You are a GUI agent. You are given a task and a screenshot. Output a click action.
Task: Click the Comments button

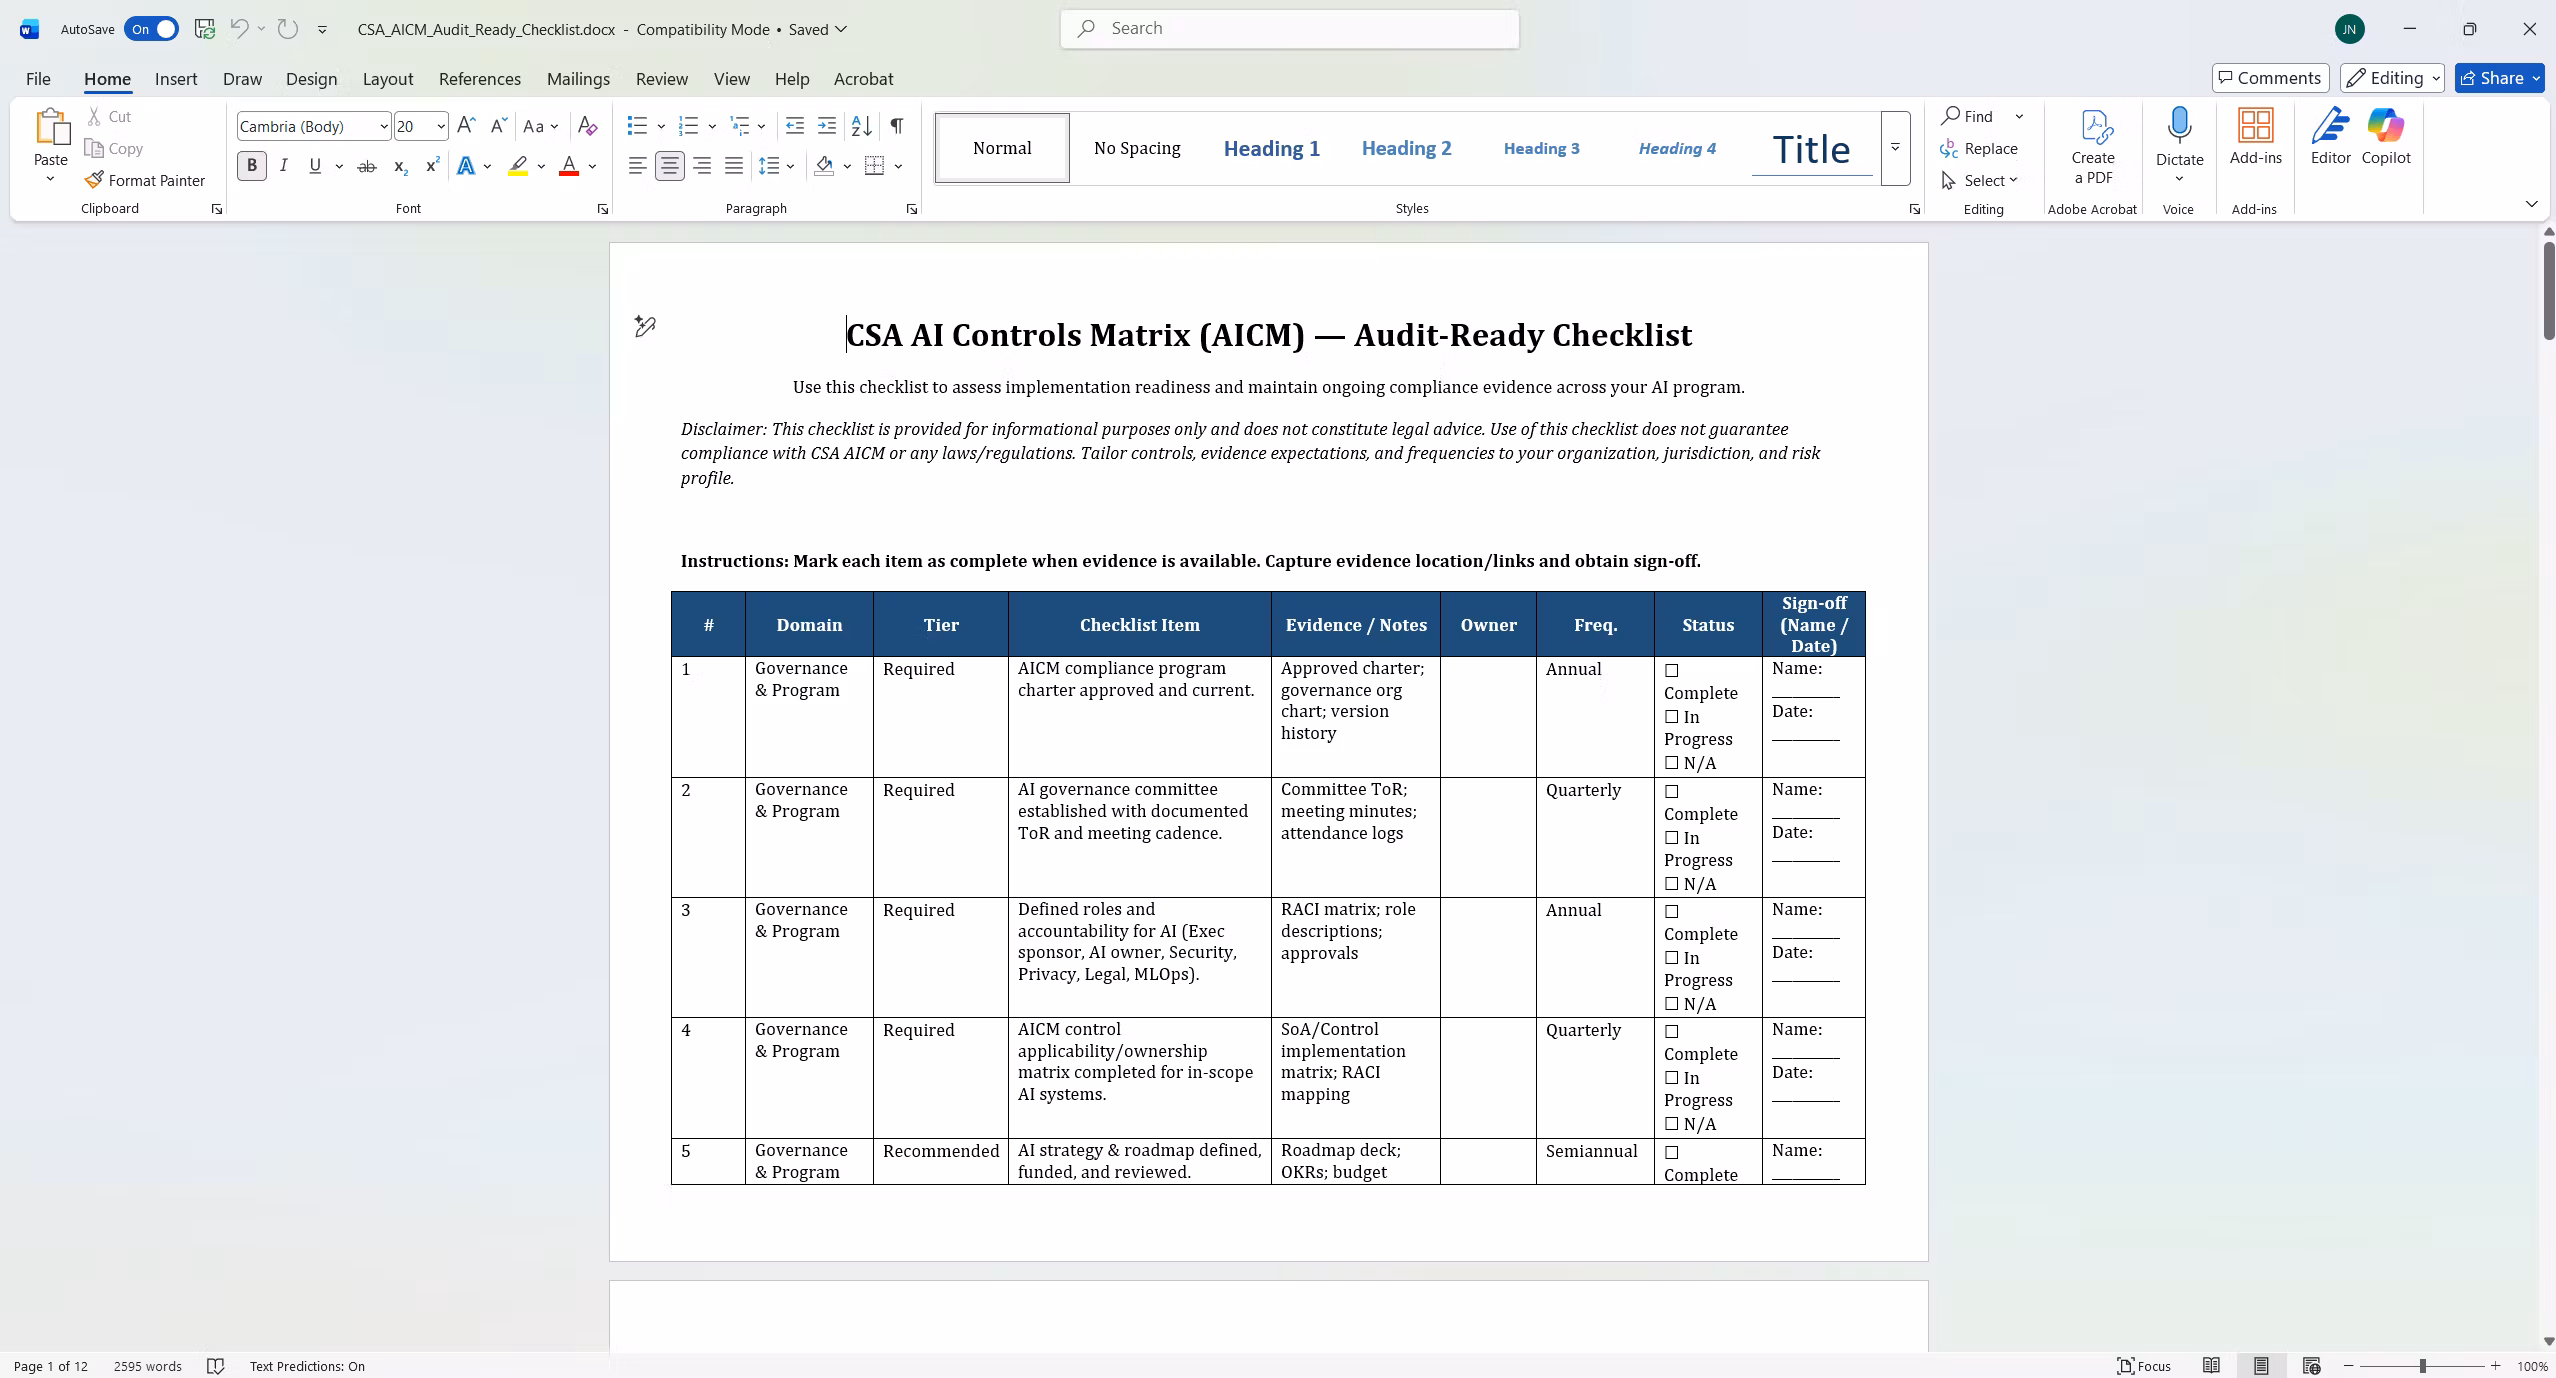[2270, 78]
